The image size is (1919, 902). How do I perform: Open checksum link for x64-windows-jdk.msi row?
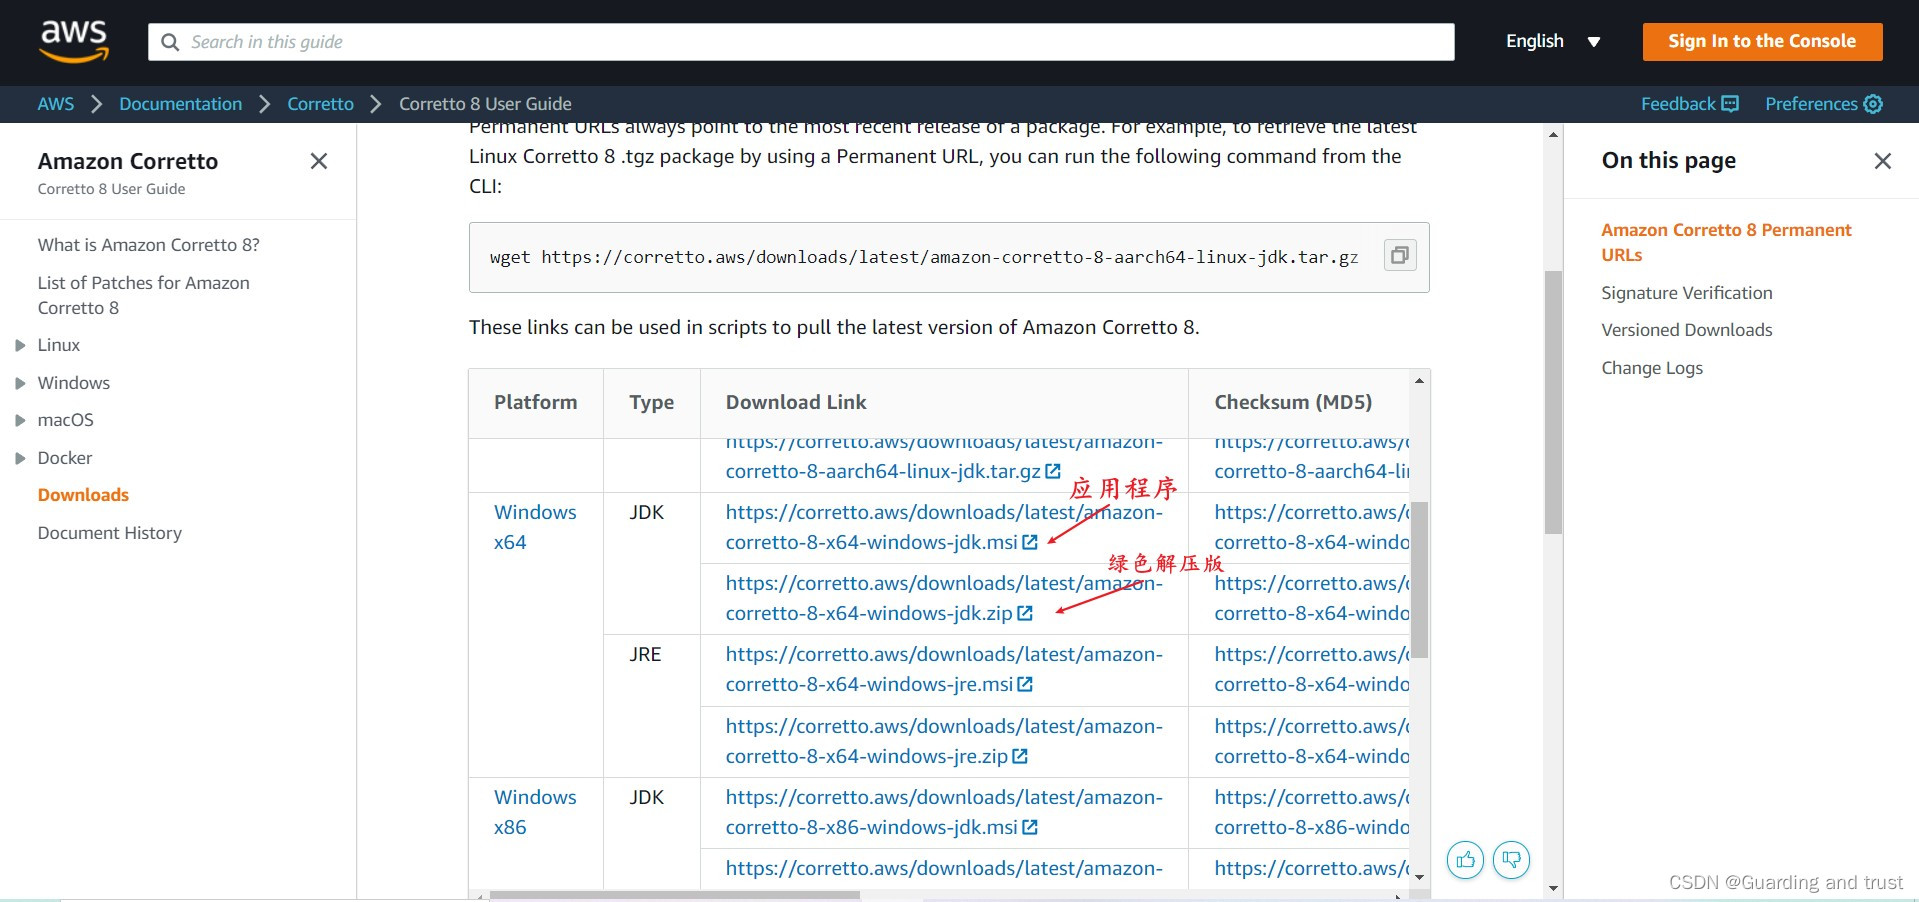(x=1311, y=527)
